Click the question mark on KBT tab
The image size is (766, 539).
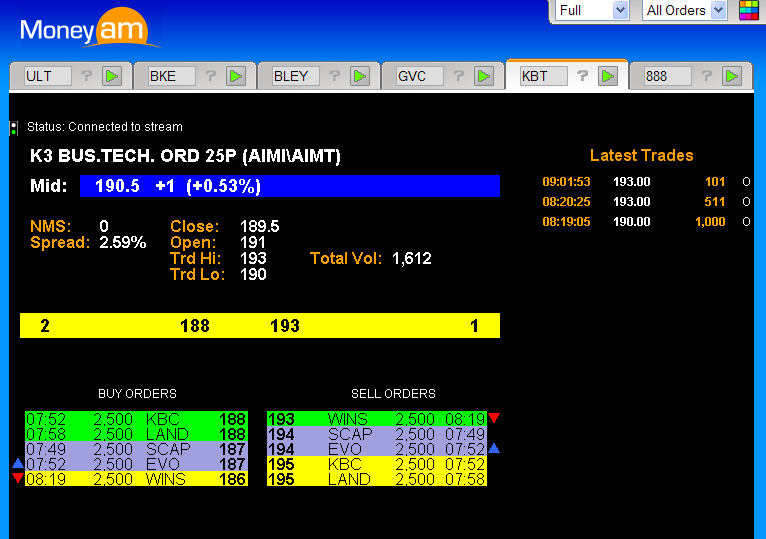(x=583, y=76)
